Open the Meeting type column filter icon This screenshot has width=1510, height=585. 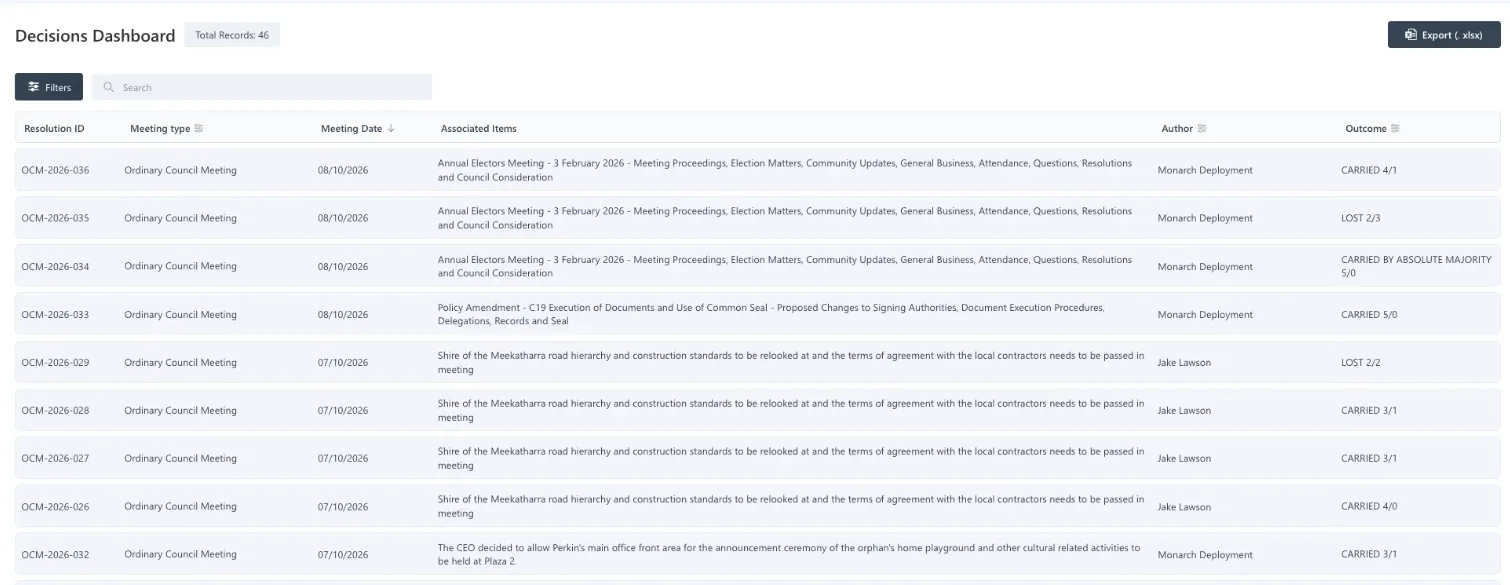coord(199,129)
